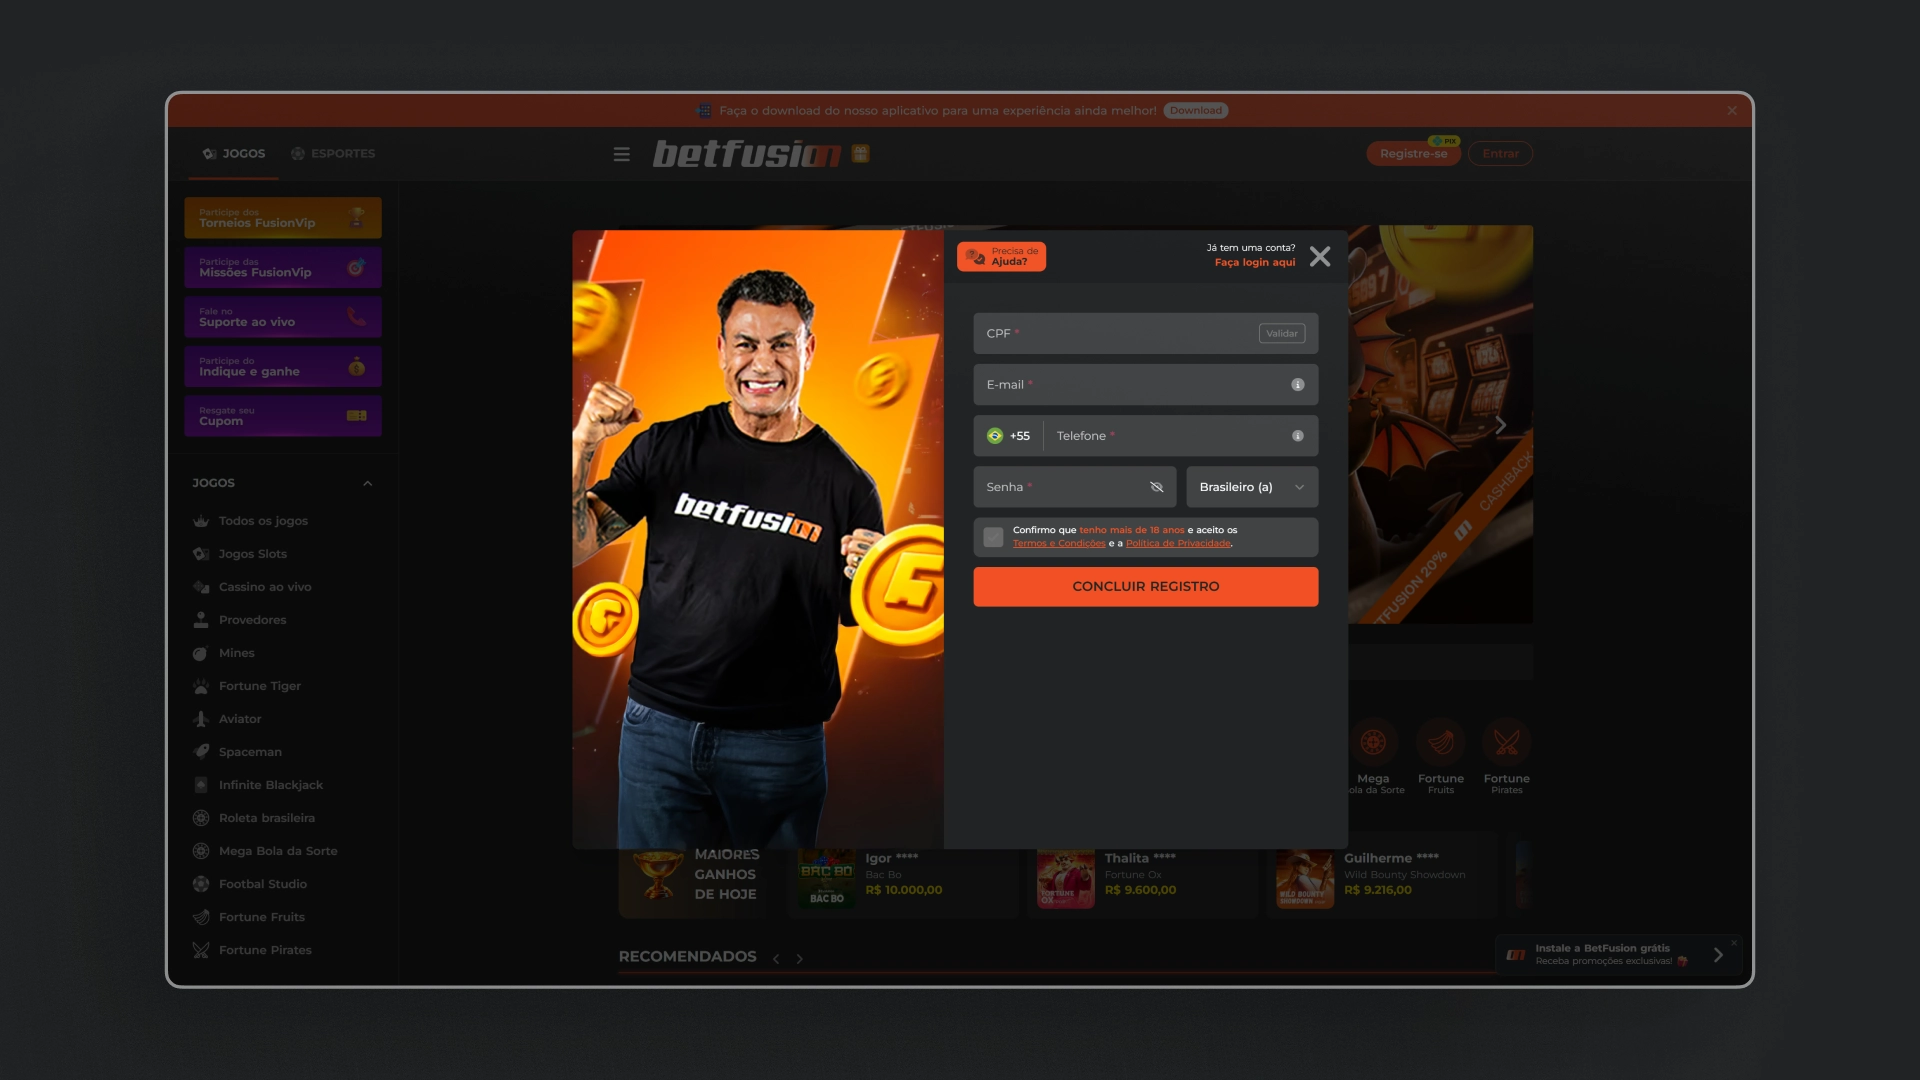Click the Fortune Pirates swords icon
This screenshot has height=1080, width=1920.
pyautogui.click(x=200, y=949)
